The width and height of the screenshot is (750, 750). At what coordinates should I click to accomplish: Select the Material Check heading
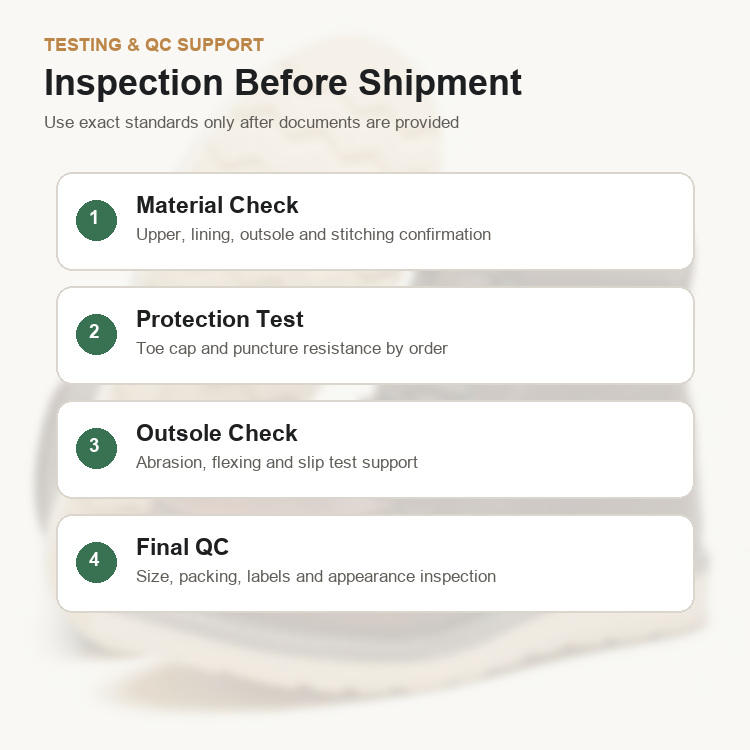pos(217,205)
